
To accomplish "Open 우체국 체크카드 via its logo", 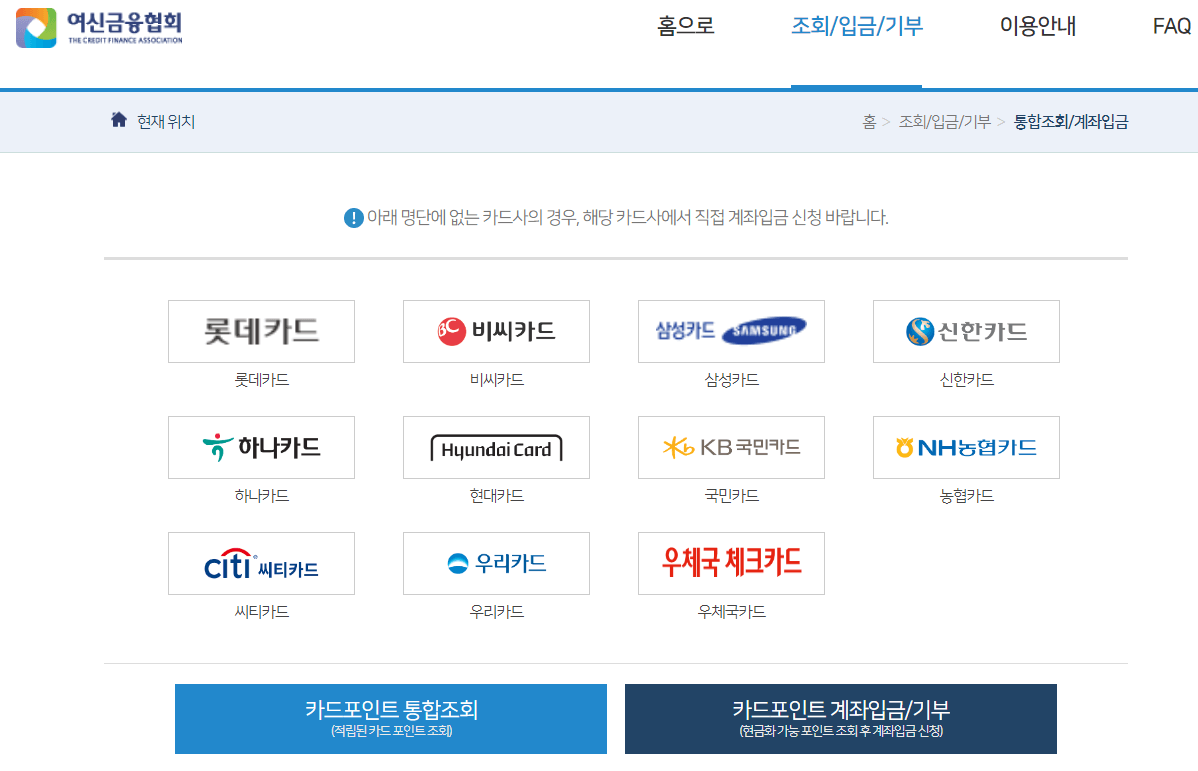I will point(731,563).
